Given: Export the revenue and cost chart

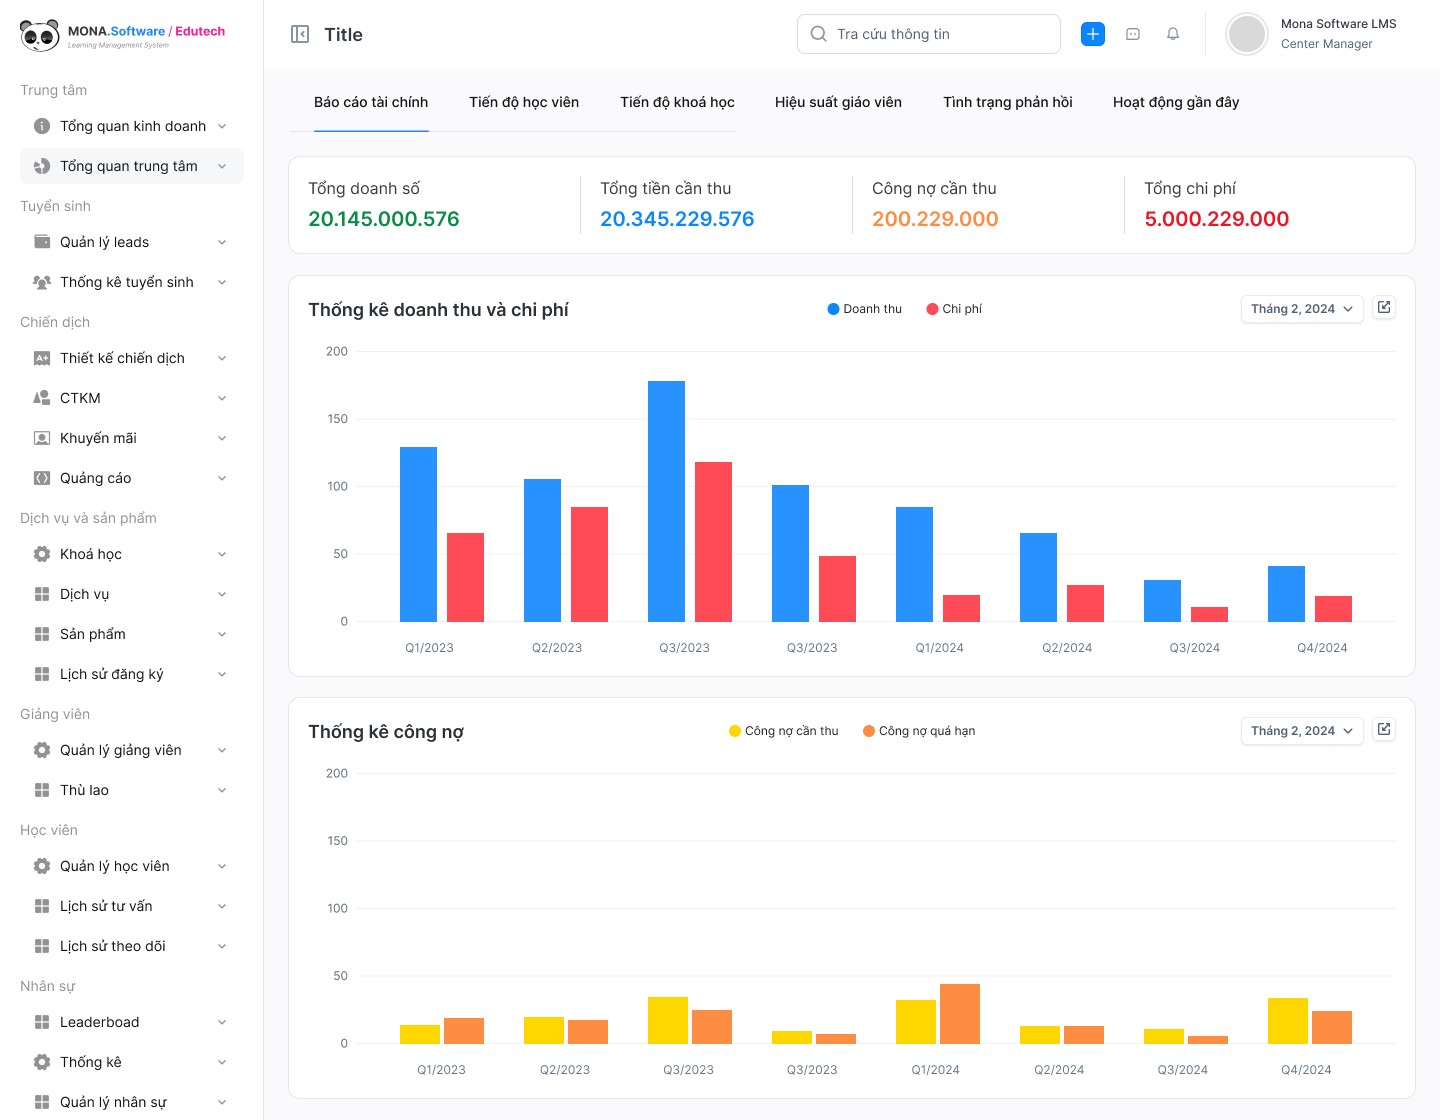Looking at the screenshot, I should [1384, 308].
